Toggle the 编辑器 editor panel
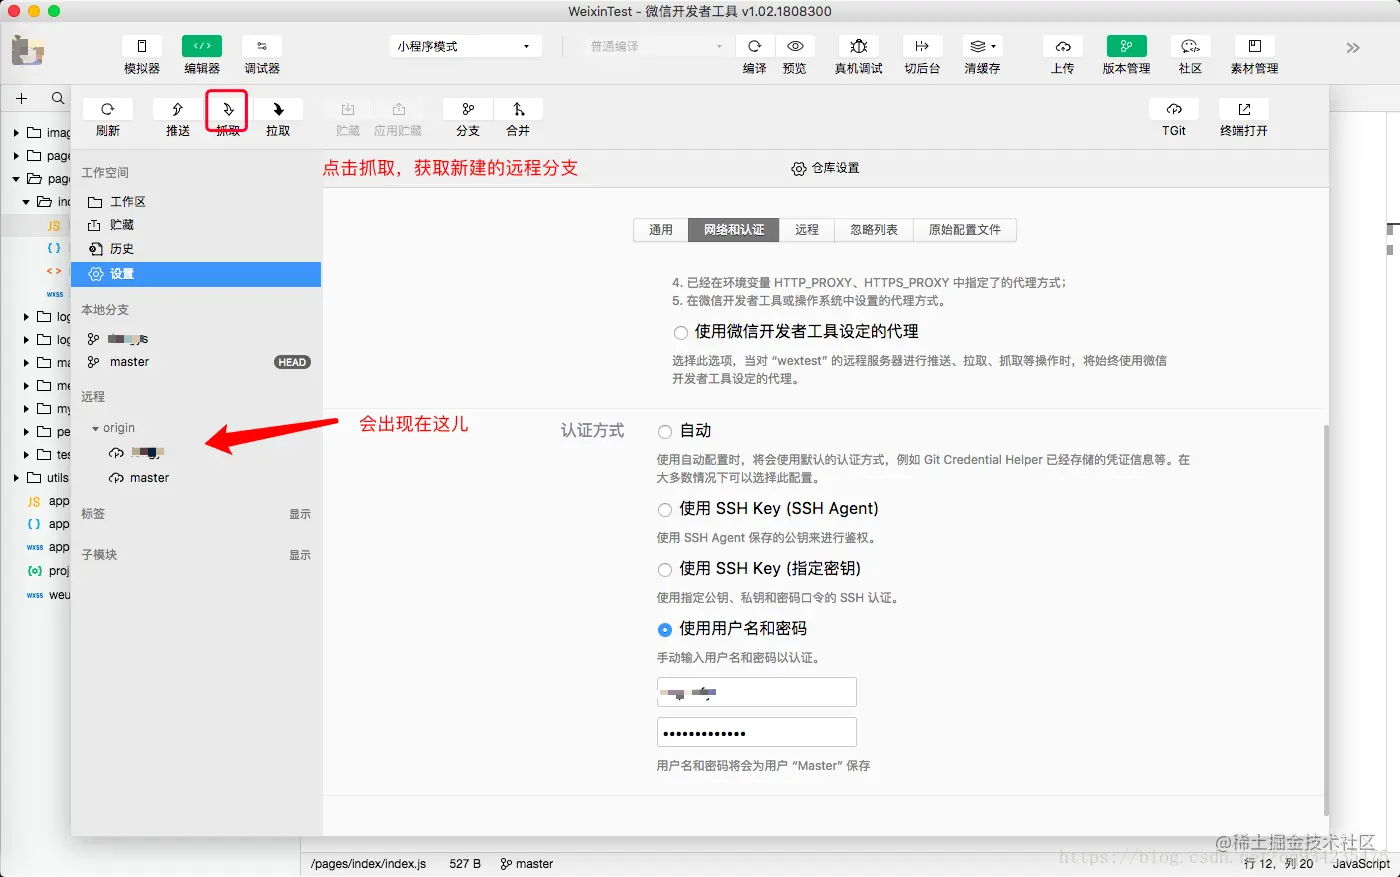The width and height of the screenshot is (1400, 877). (202, 46)
